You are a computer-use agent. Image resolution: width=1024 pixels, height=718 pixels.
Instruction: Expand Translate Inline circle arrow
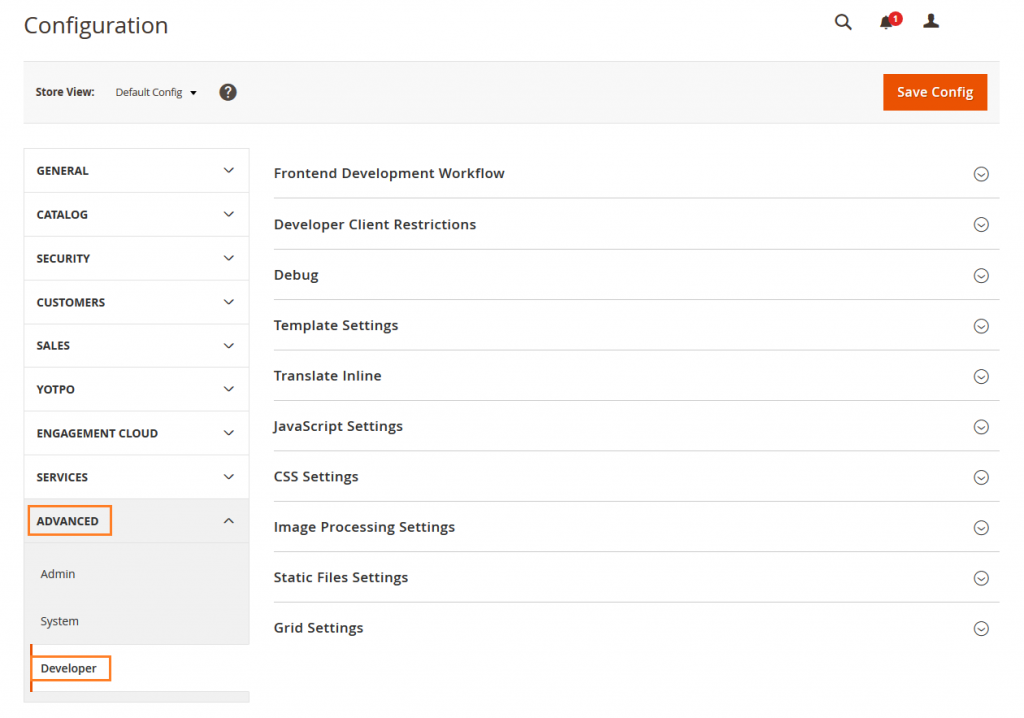coord(981,376)
